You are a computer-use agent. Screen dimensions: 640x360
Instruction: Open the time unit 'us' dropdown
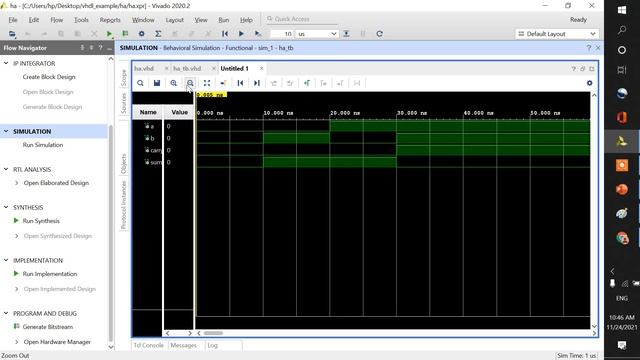(x=317, y=34)
